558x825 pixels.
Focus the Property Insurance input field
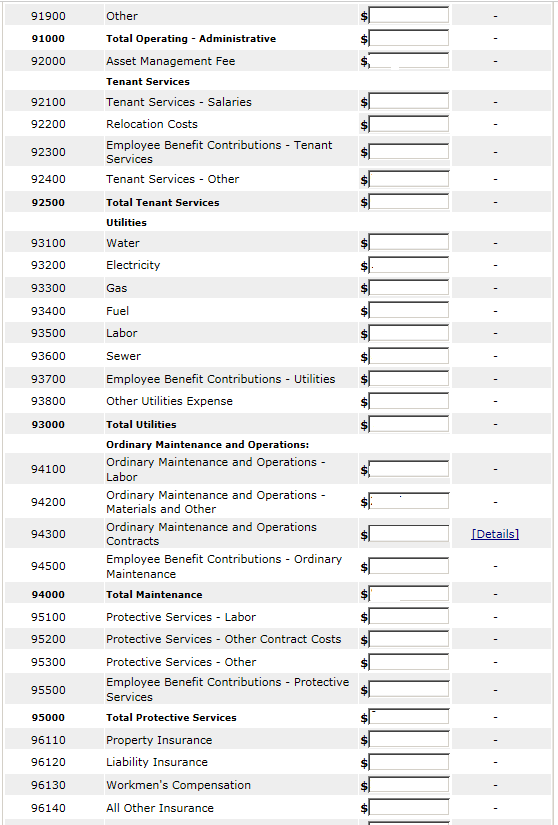409,740
